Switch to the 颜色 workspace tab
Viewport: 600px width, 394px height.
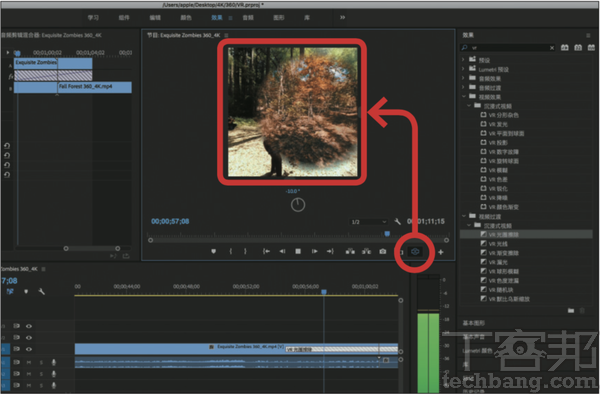coord(186,18)
